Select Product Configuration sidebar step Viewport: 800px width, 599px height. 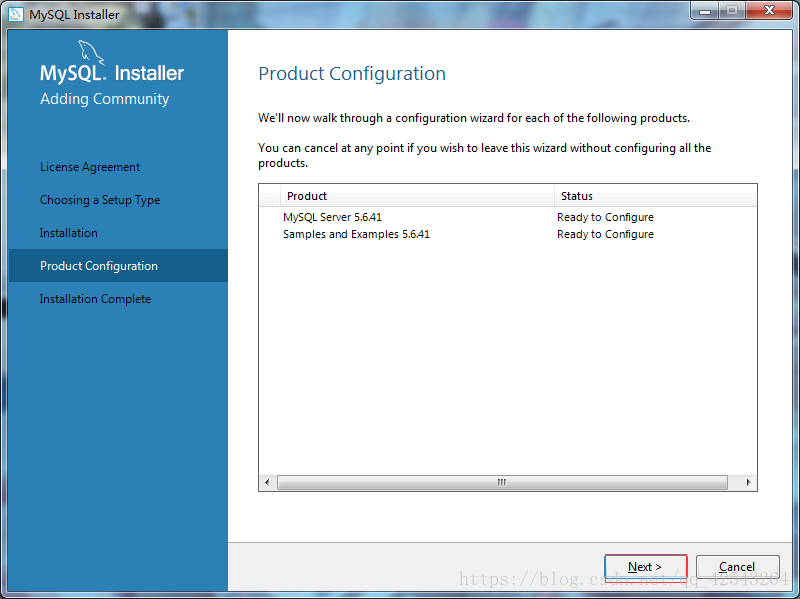point(118,266)
